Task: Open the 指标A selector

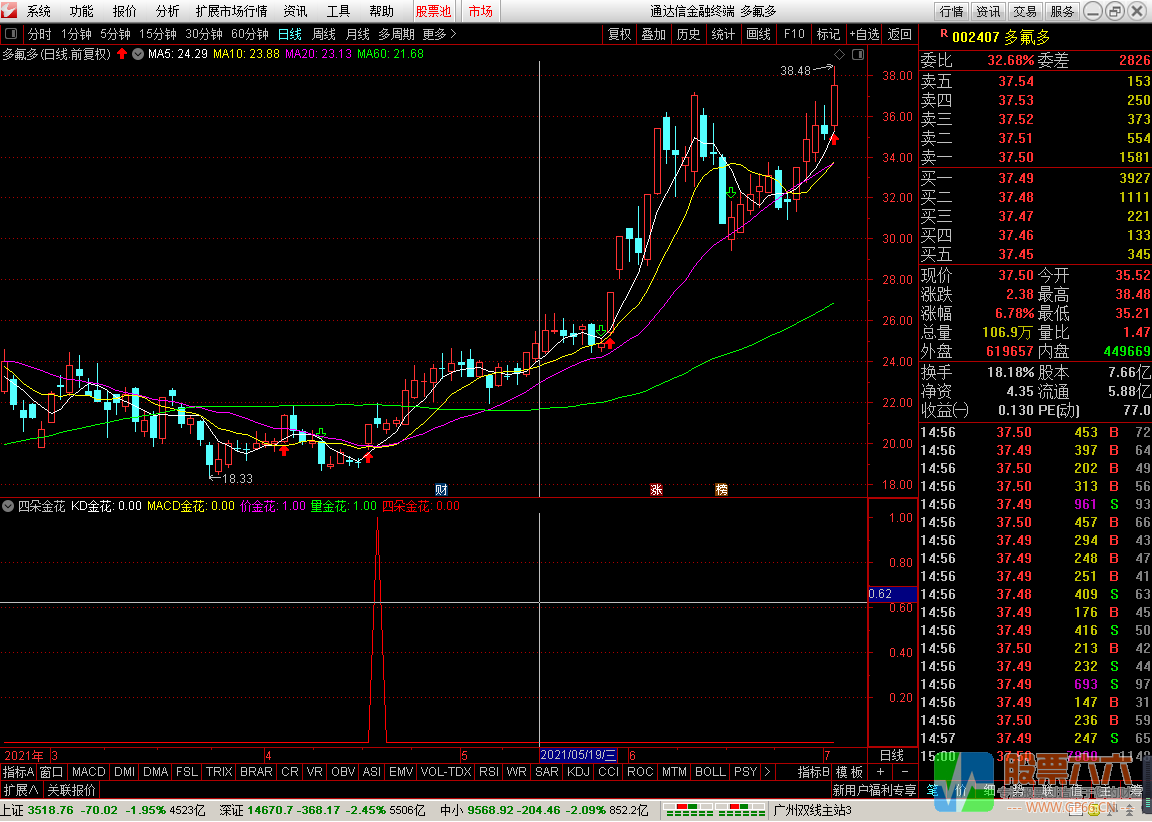Action: tap(18, 772)
